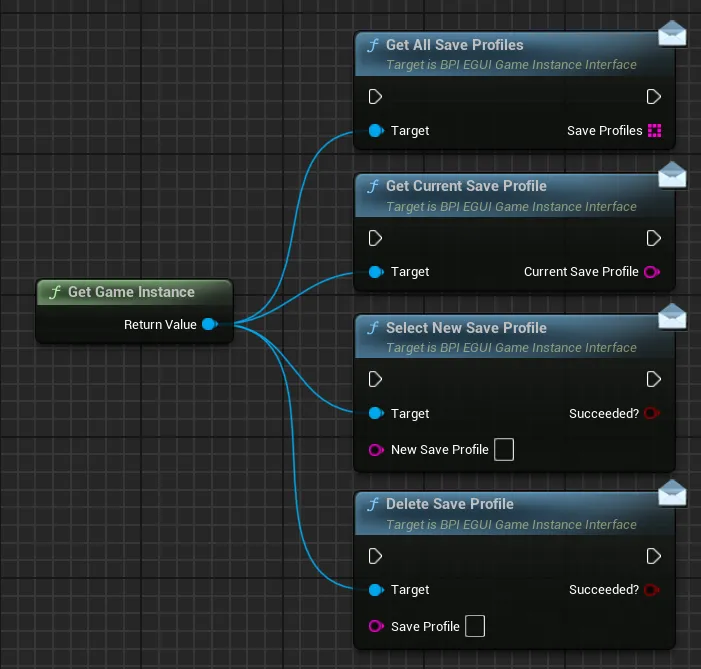Click the Current Save Profile label text

(x=581, y=272)
